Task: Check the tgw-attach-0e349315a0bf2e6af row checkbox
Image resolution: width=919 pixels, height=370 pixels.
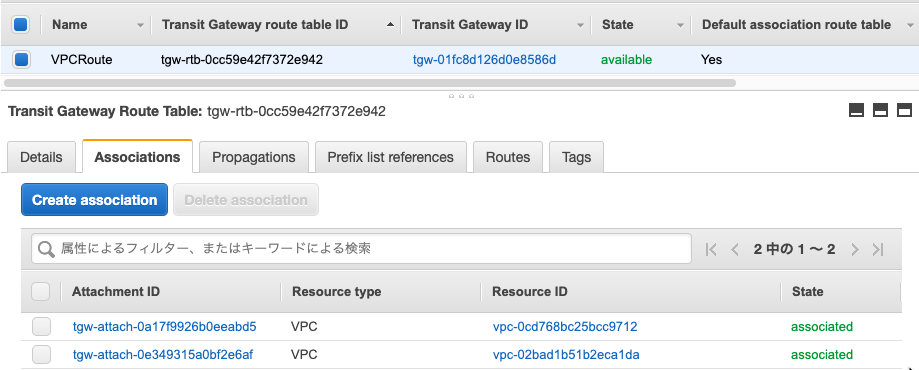Action: (41, 354)
